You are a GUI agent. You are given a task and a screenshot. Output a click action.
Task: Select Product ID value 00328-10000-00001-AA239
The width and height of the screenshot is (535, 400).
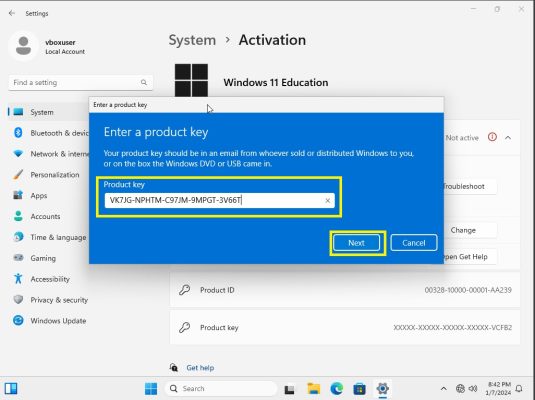click(468, 290)
